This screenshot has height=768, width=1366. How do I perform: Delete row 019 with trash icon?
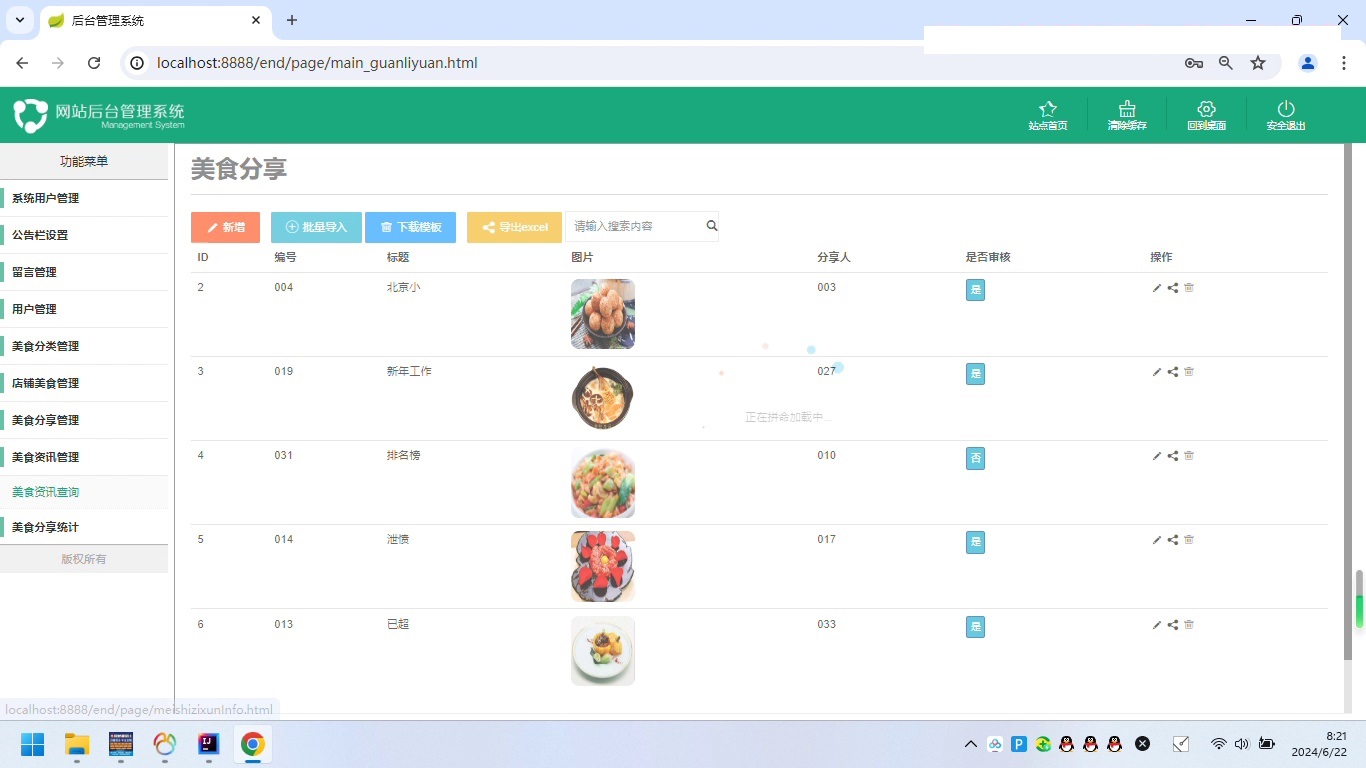point(1189,372)
